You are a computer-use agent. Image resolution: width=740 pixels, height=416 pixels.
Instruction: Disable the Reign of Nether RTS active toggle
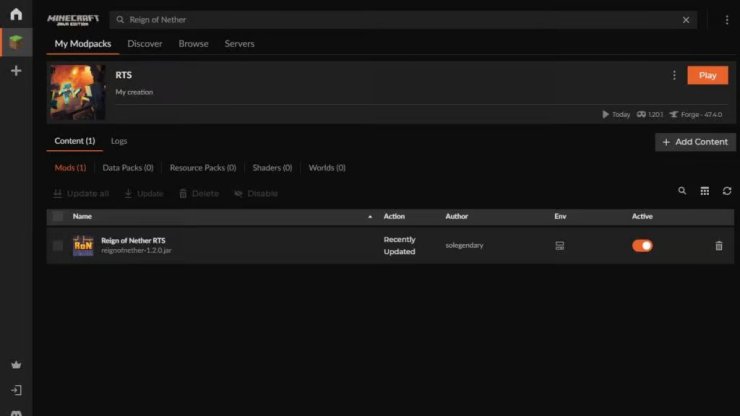pyautogui.click(x=642, y=245)
